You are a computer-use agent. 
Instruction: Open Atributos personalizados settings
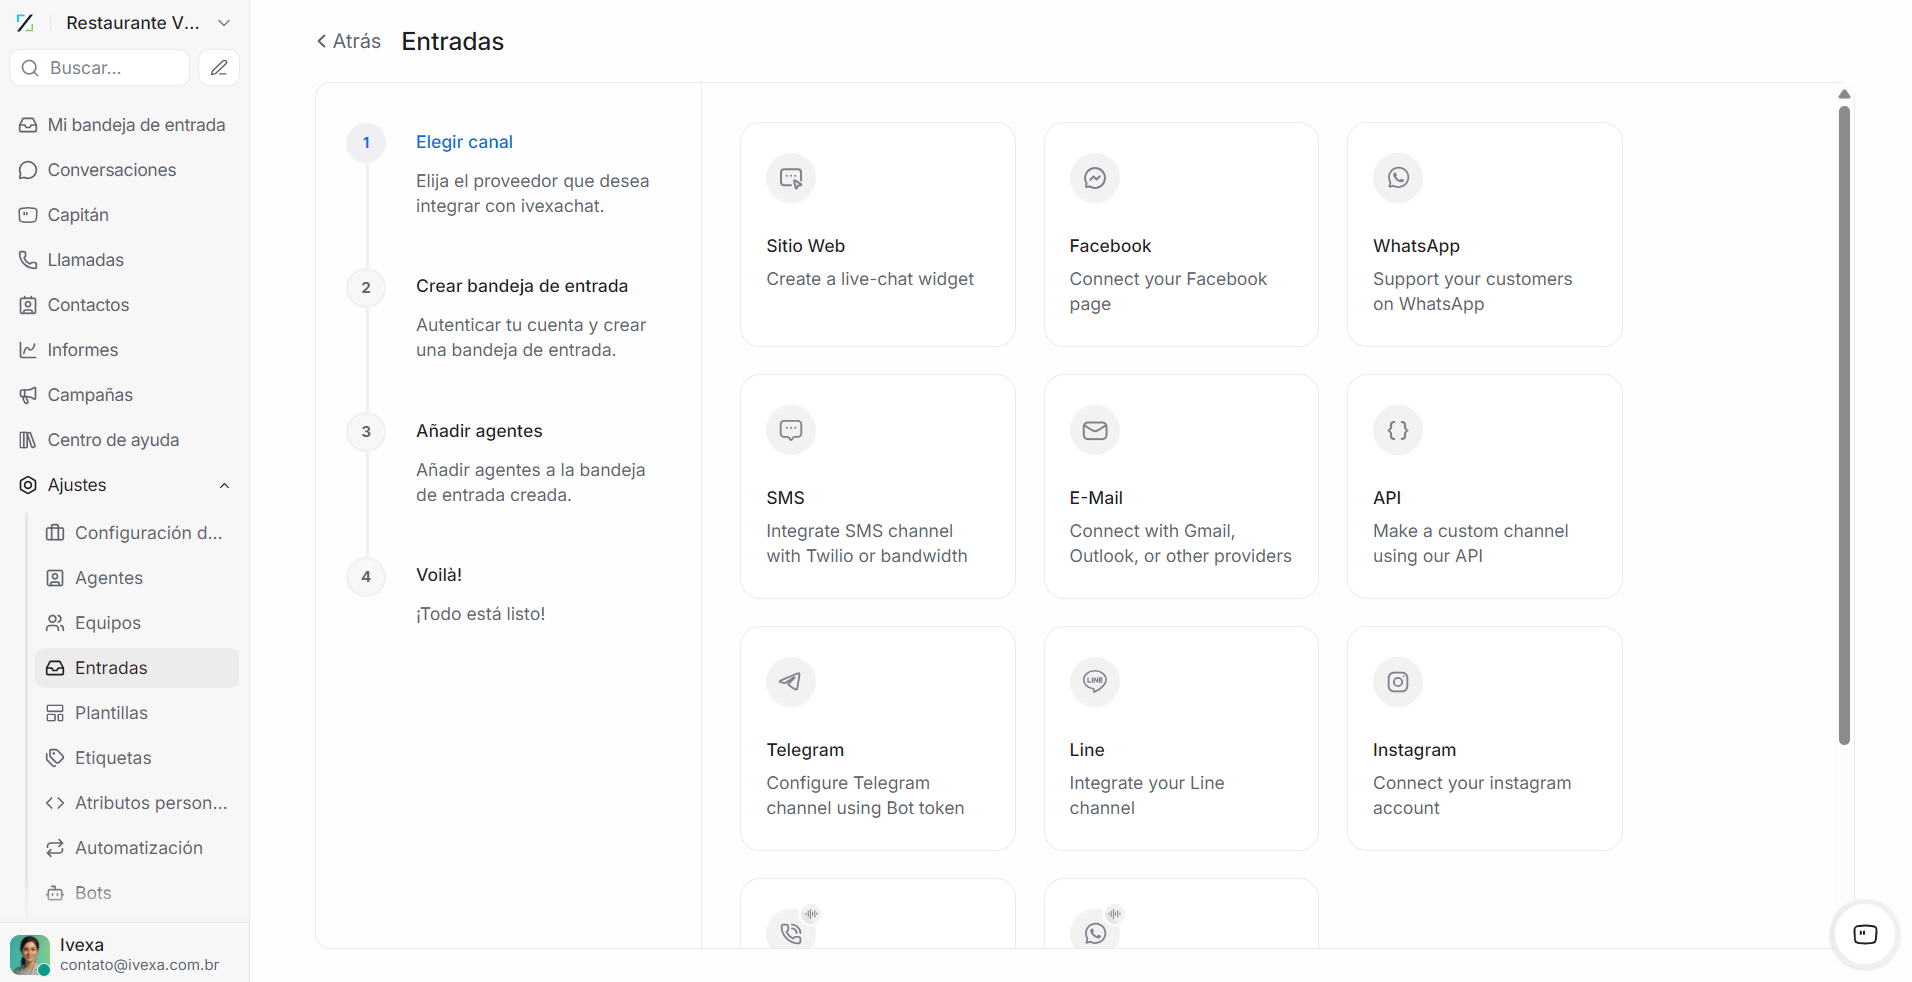[x=137, y=803]
